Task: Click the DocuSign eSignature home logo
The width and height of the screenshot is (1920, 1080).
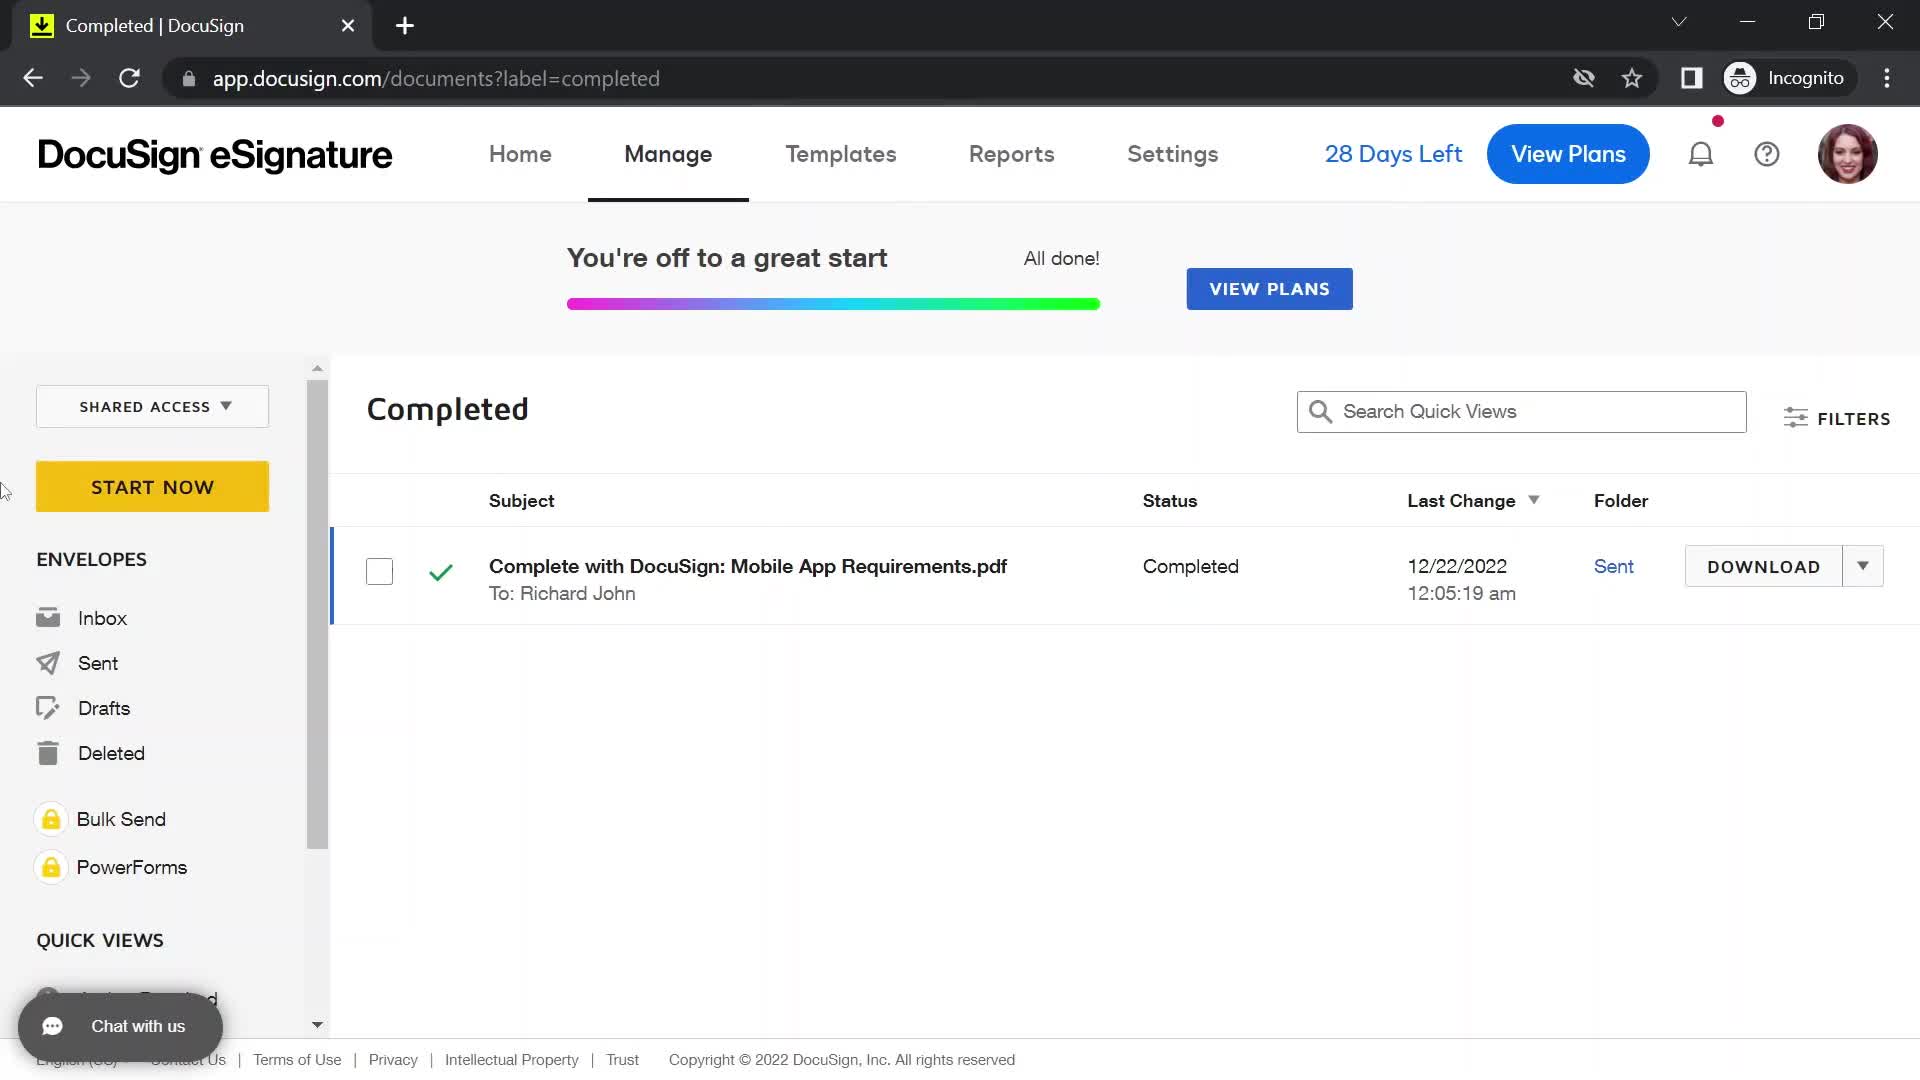Action: pos(214,154)
